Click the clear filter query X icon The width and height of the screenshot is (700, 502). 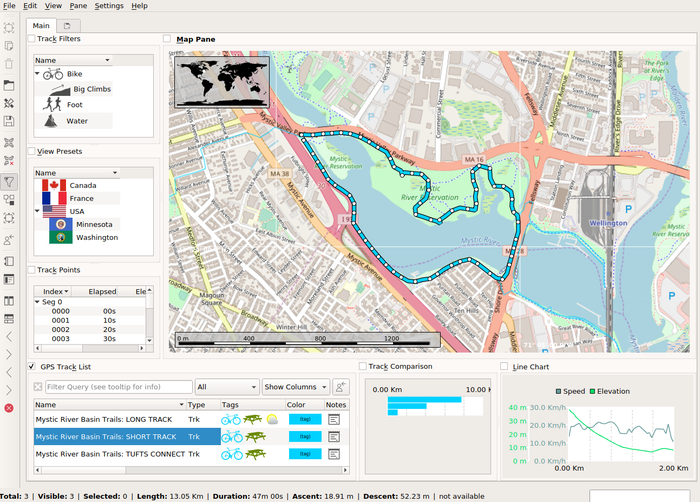(38, 387)
